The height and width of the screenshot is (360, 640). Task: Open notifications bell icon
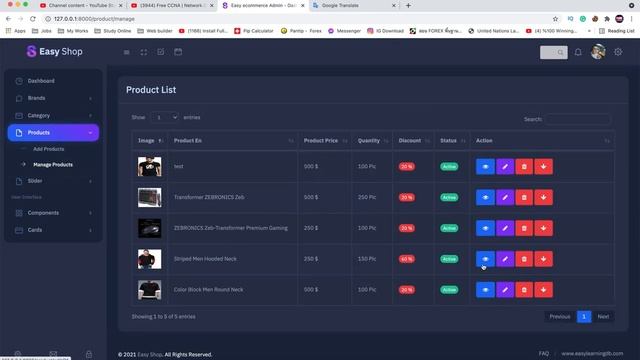(578, 52)
